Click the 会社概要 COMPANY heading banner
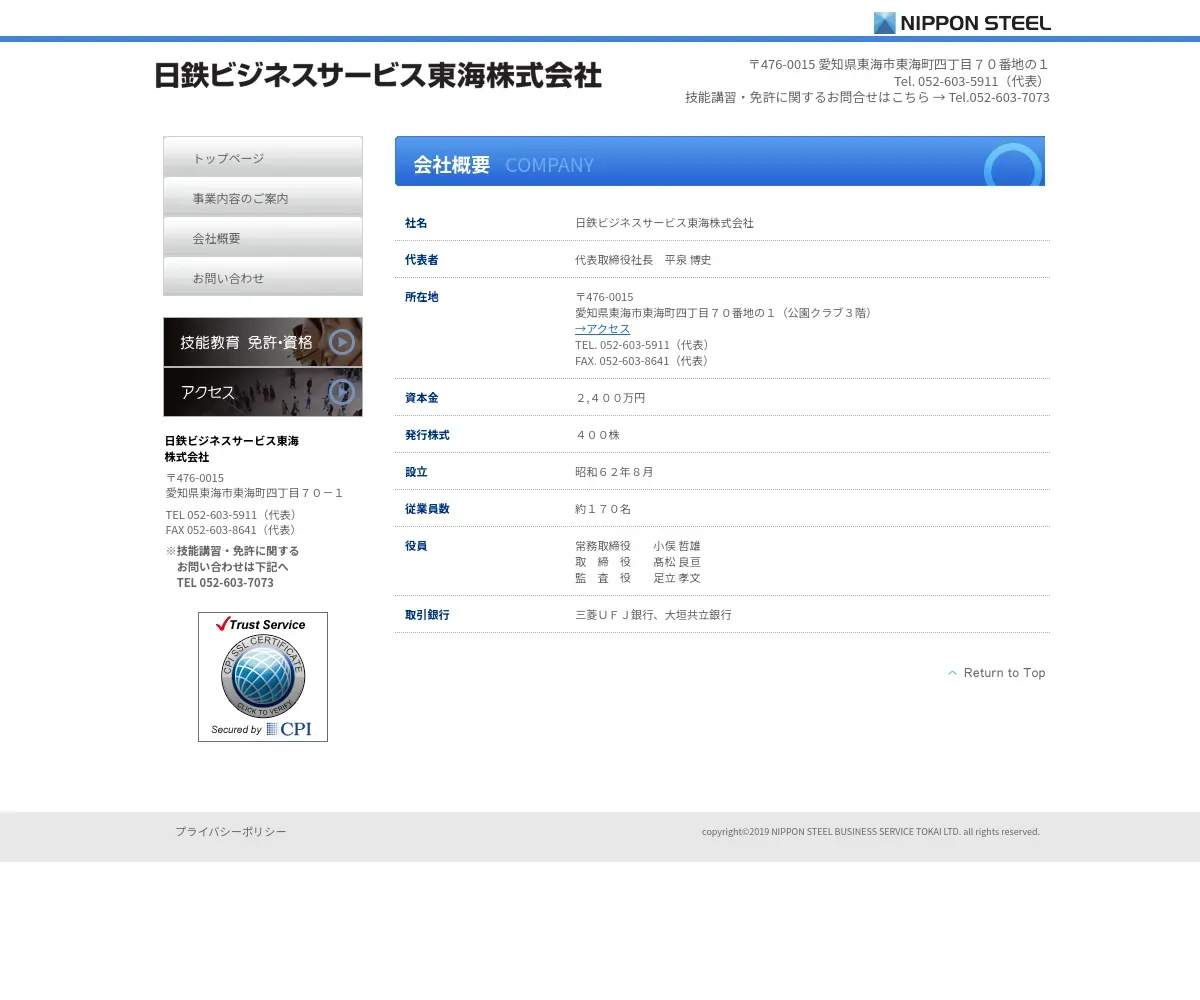The height and width of the screenshot is (1000, 1200). click(x=720, y=161)
